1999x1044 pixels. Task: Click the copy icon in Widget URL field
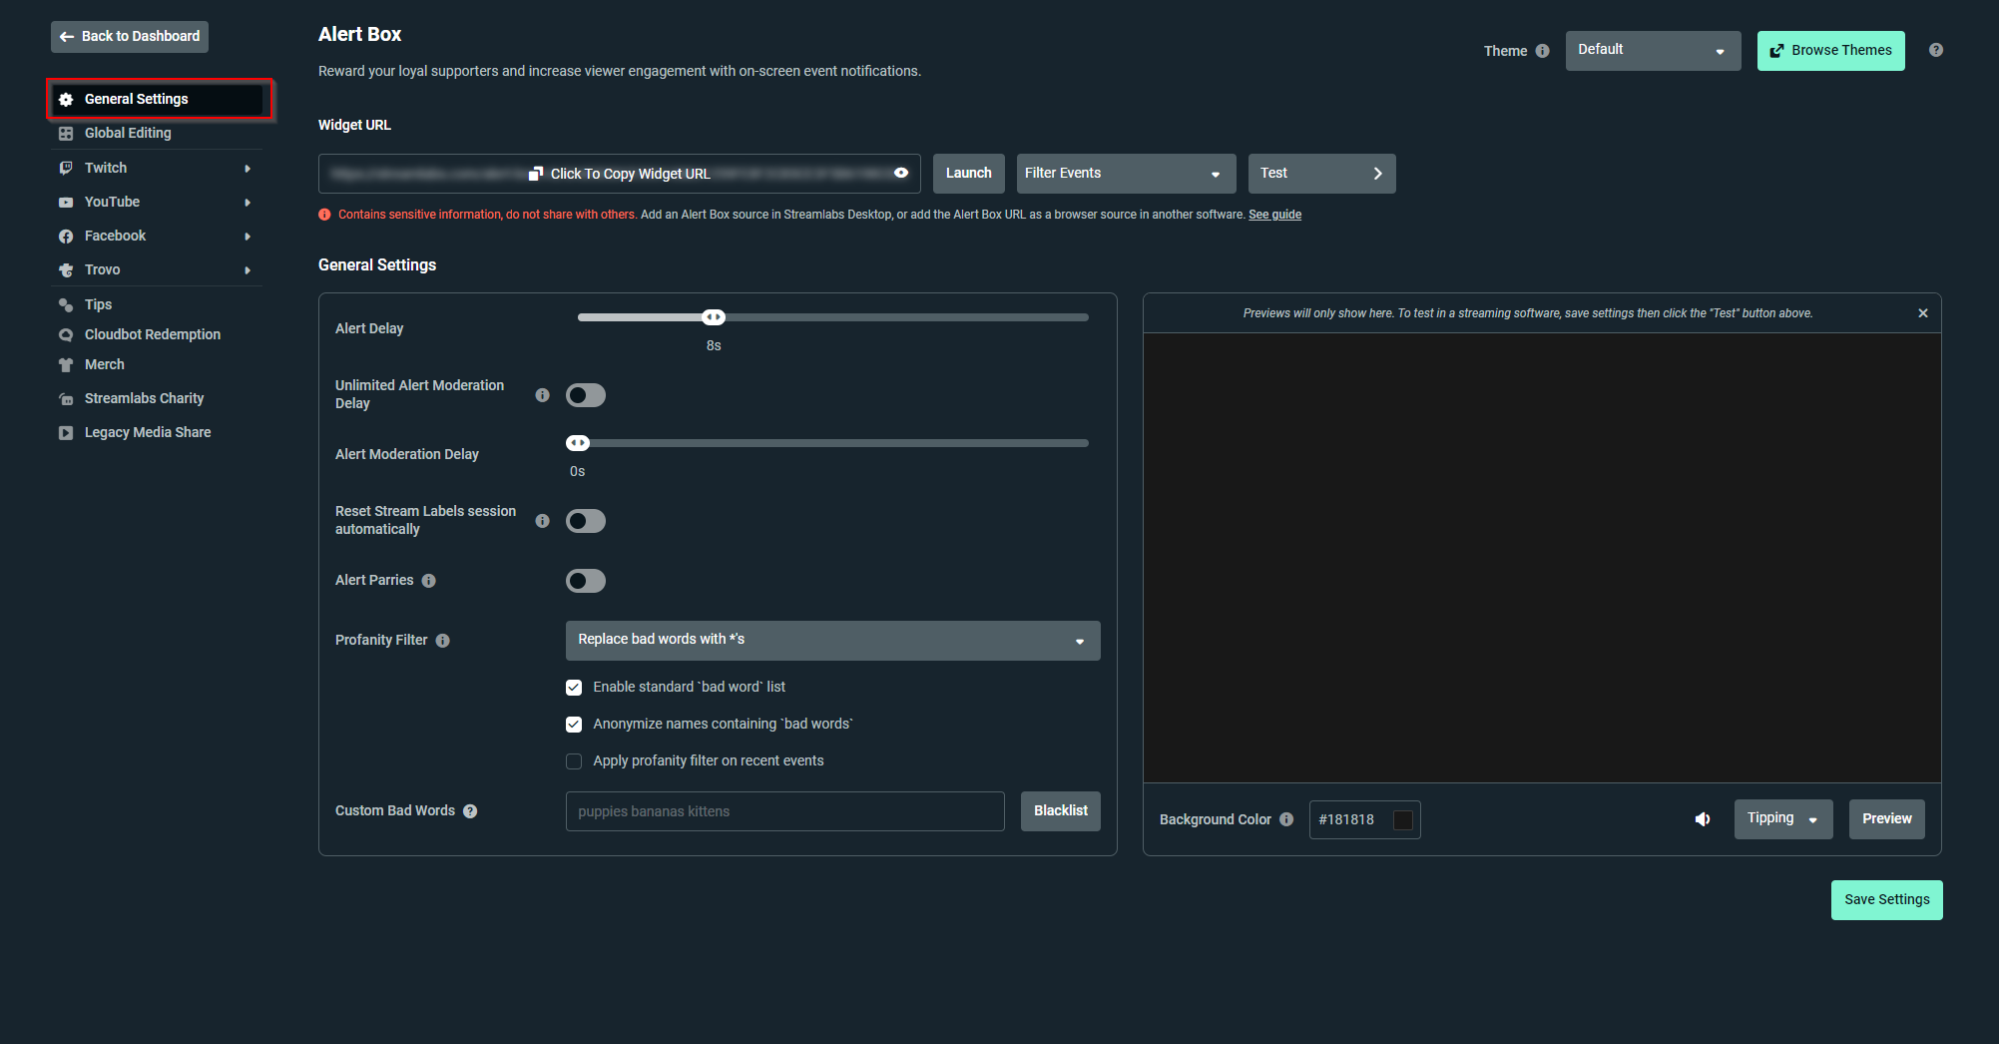point(536,174)
